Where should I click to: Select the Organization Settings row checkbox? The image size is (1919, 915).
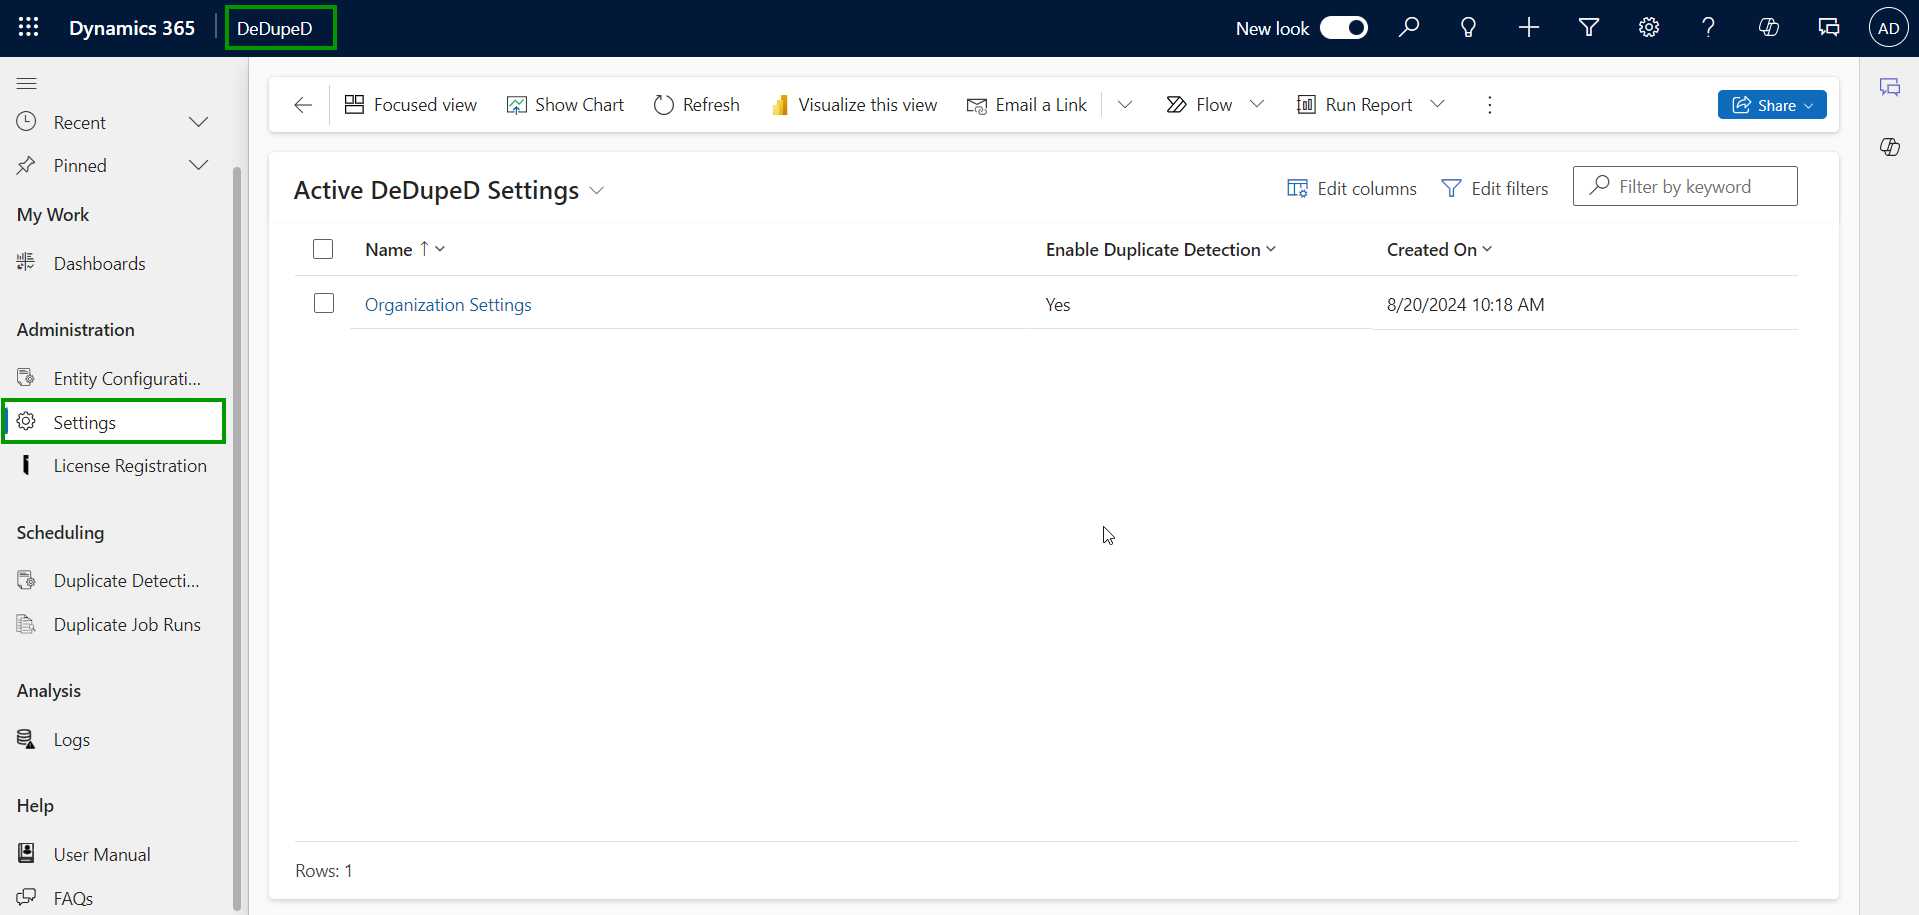tap(324, 303)
